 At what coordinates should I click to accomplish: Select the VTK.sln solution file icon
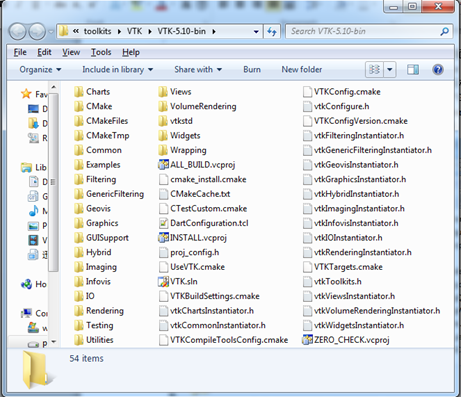tap(163, 282)
